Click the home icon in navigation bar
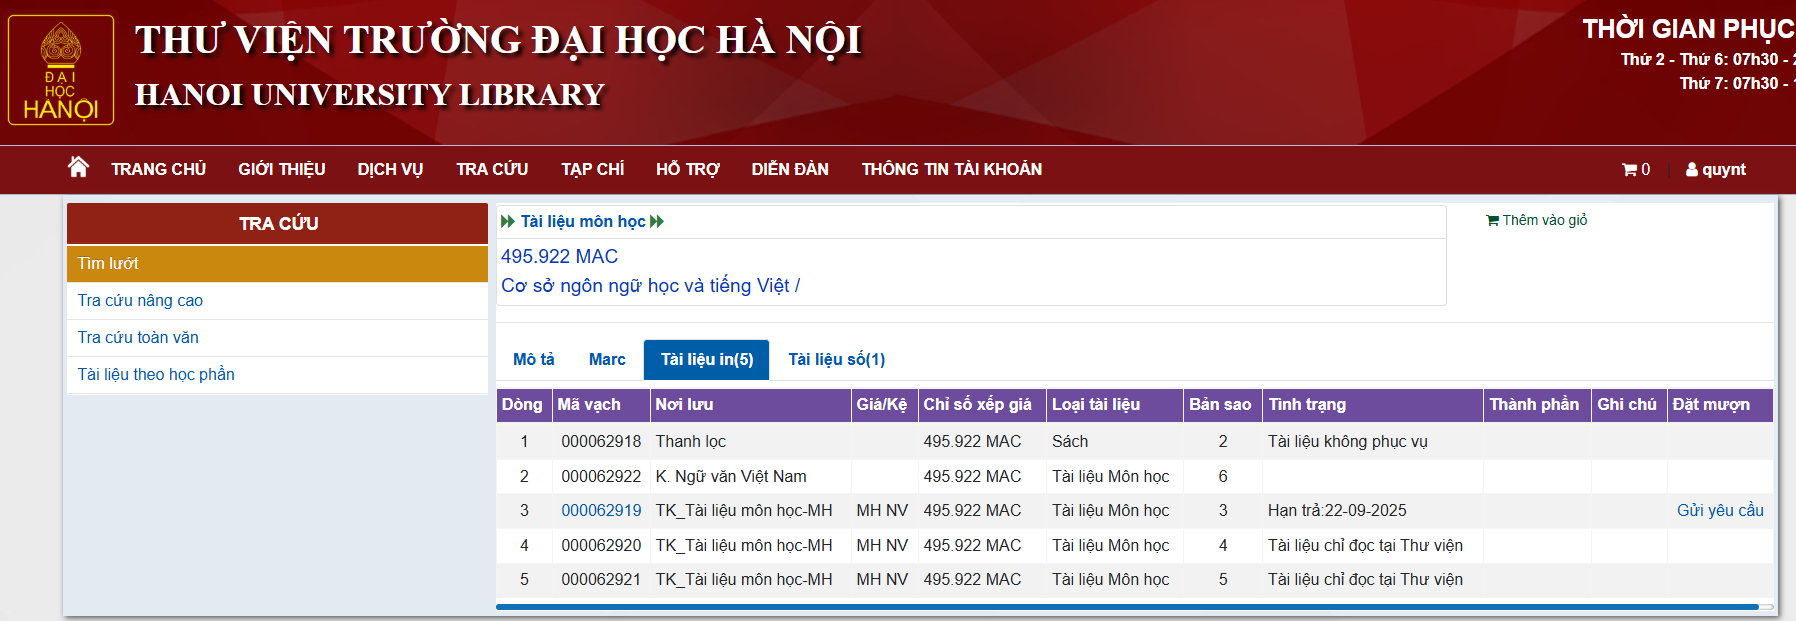Viewport: 1796px width, 621px height. [78, 167]
